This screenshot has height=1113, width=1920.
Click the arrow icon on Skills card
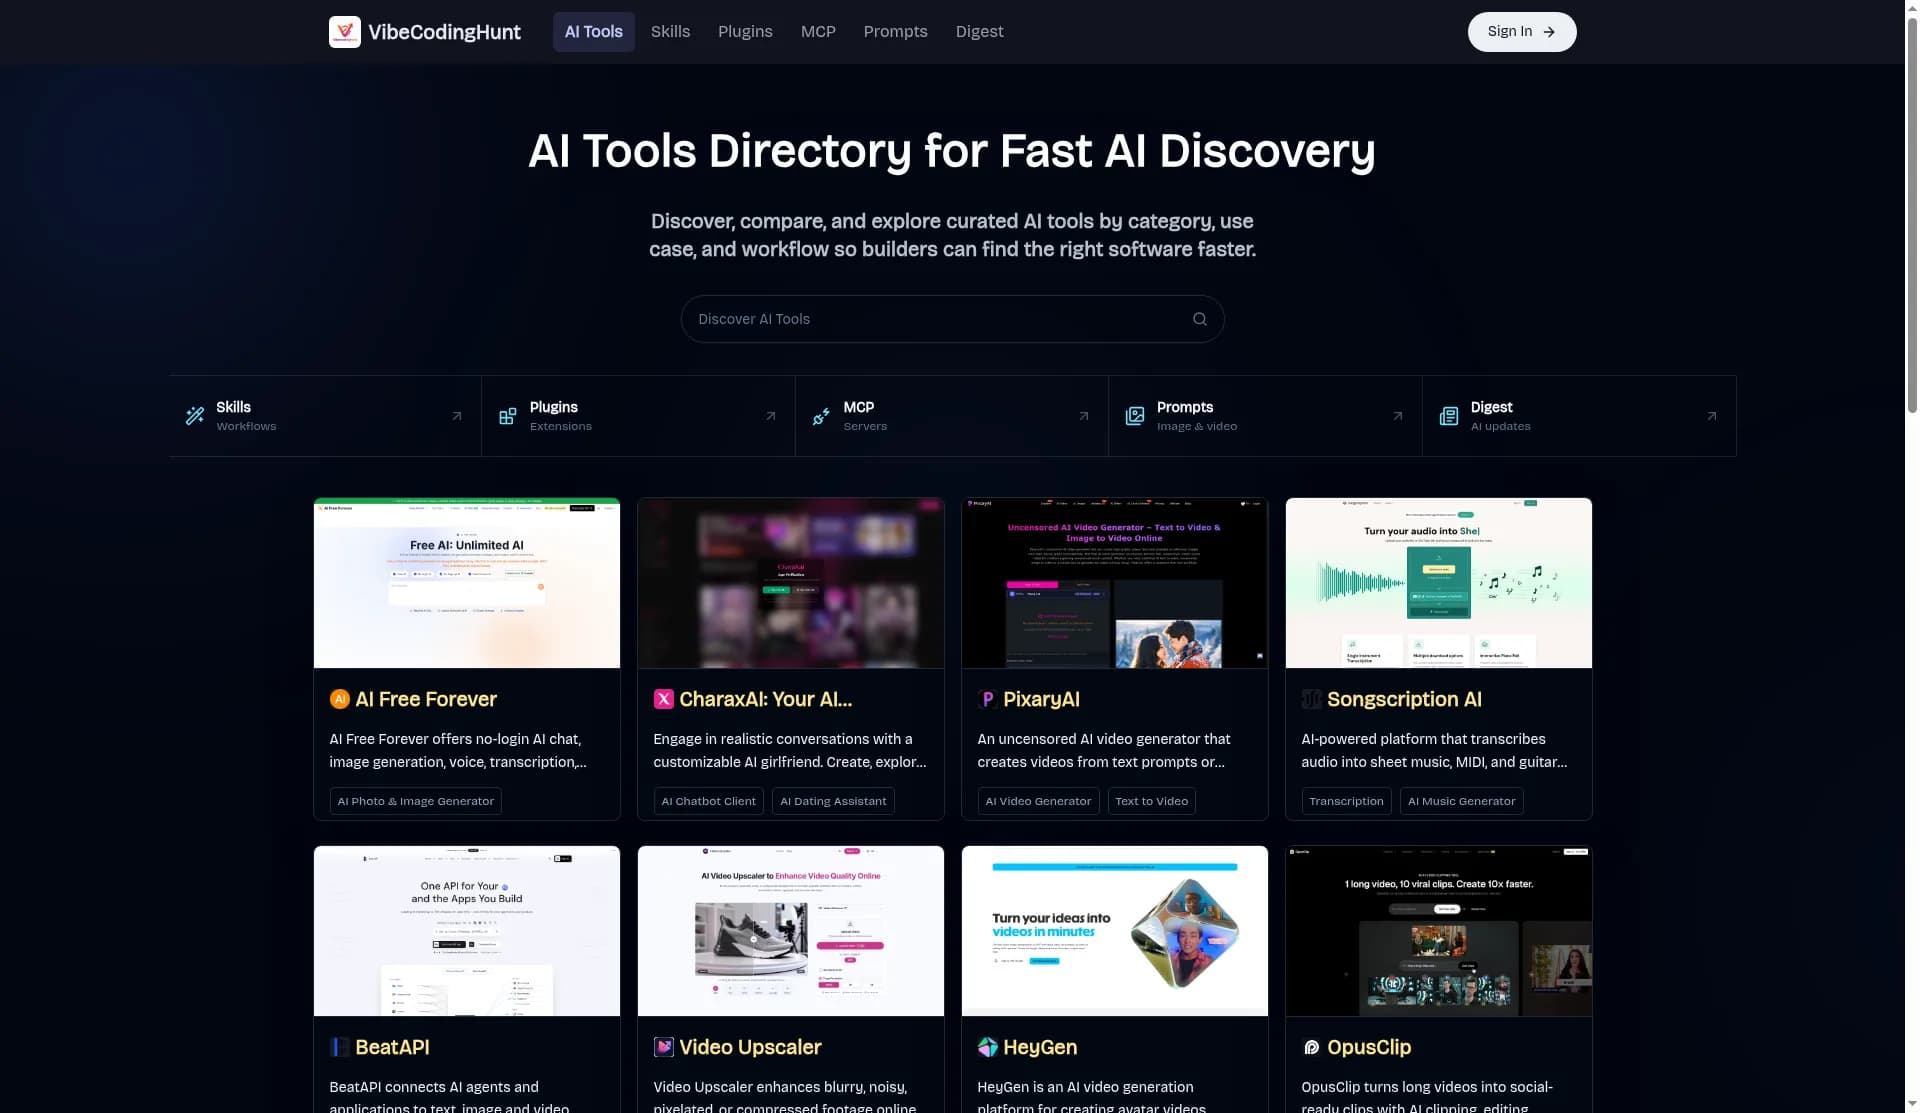(457, 416)
